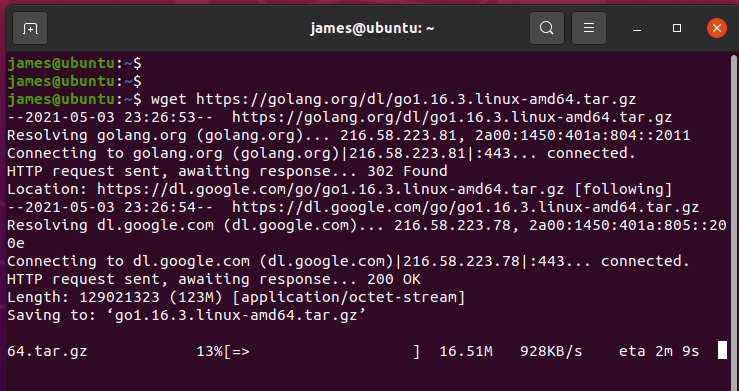
Task: Click the saved filename after 'Saving to:'
Action: (240, 316)
